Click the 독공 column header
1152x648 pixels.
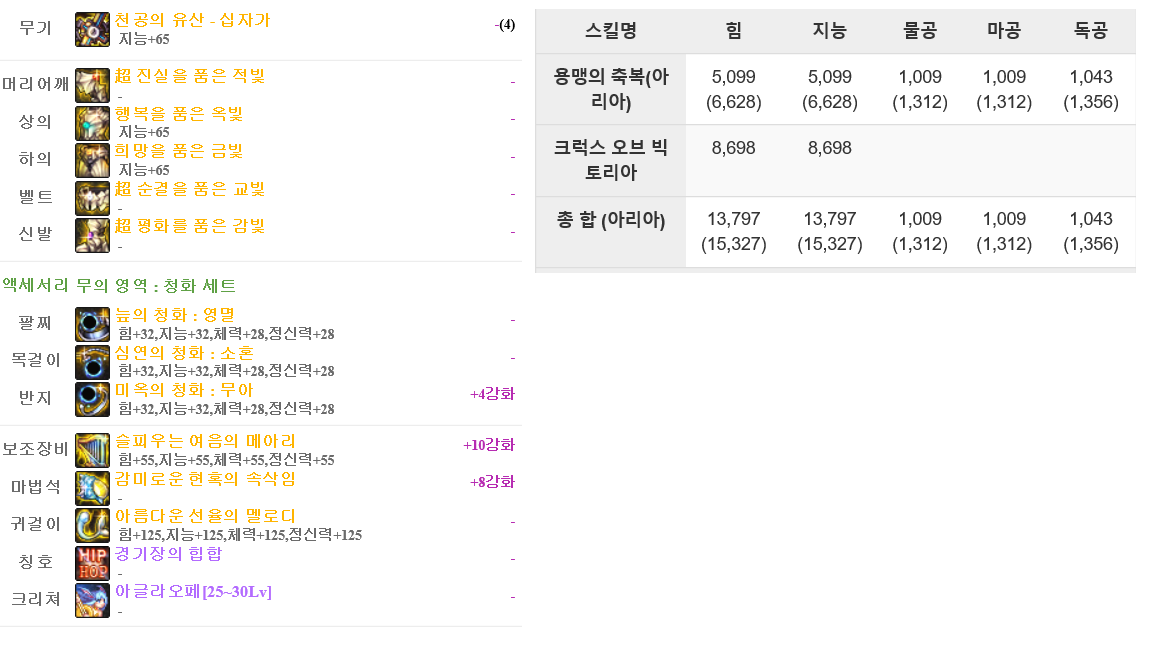(x=1090, y=31)
